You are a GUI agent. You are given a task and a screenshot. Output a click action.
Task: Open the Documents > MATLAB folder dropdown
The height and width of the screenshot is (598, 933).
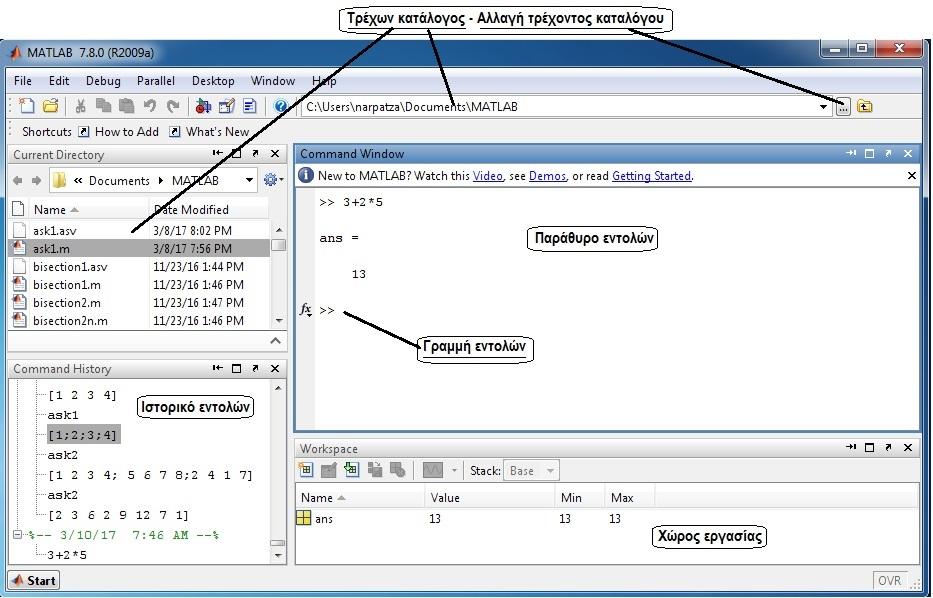tap(249, 180)
